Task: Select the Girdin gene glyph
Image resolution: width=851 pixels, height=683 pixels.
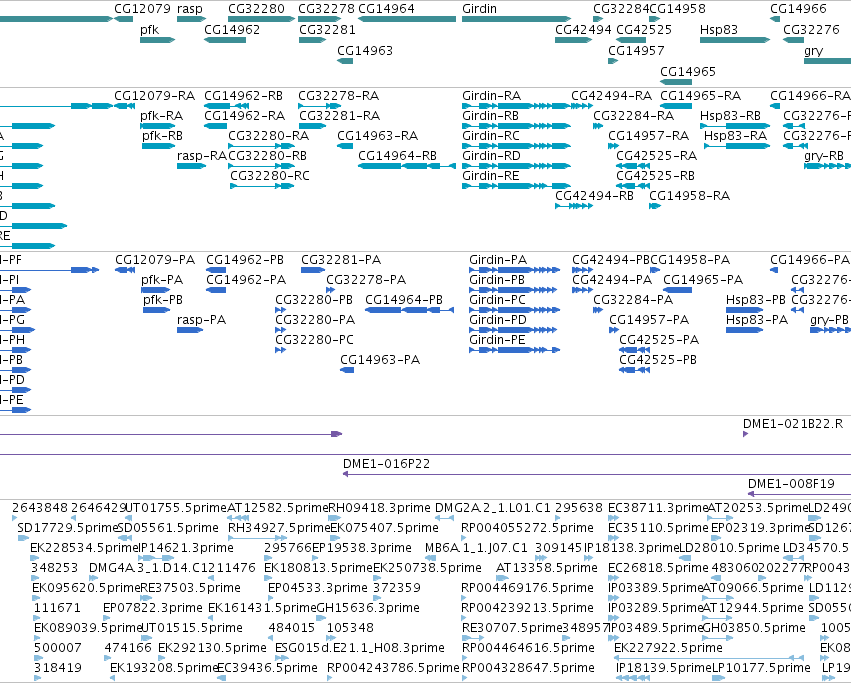Action: click(x=516, y=19)
